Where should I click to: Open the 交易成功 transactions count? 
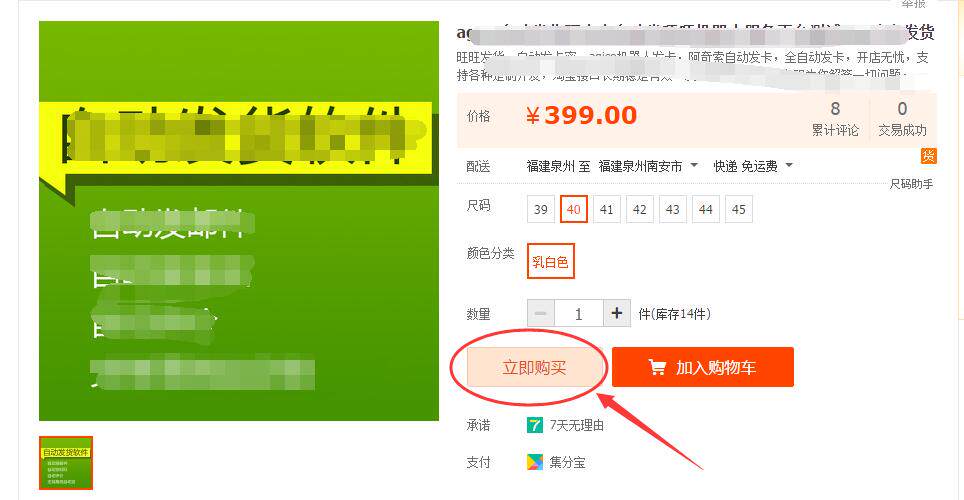902,119
